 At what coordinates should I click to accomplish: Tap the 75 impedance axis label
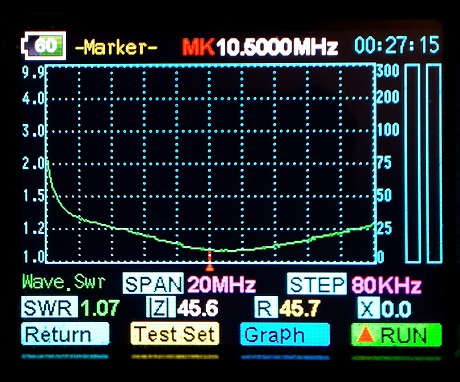tap(384, 163)
